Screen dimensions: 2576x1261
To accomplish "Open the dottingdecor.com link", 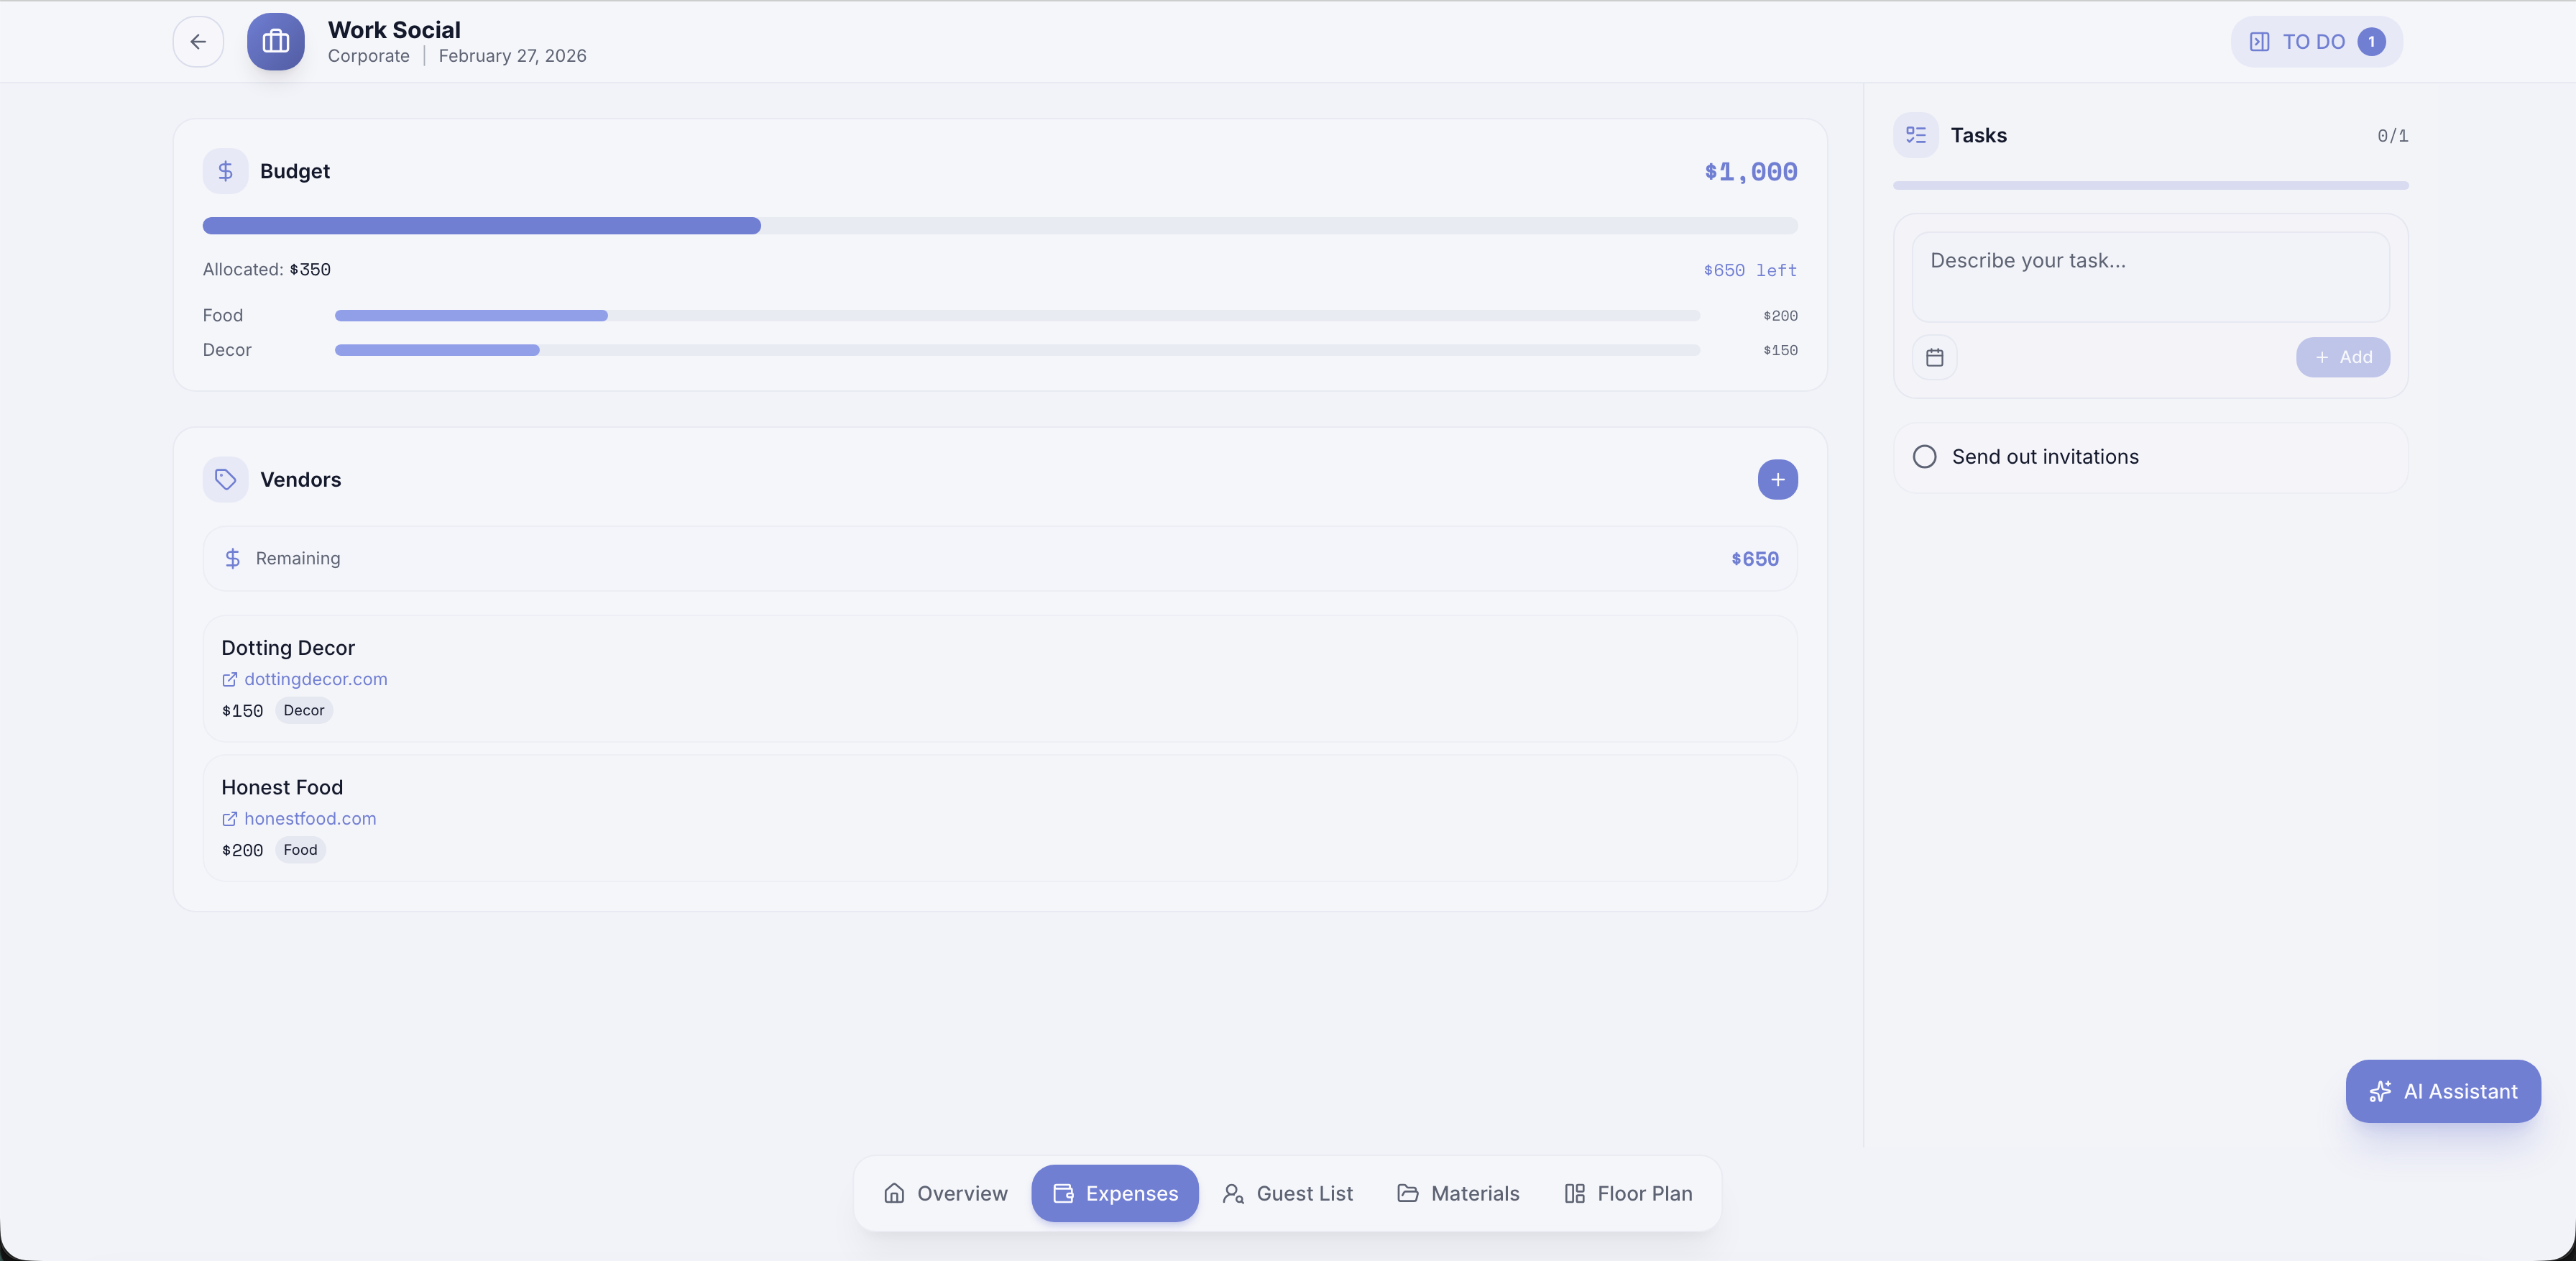I will coord(315,679).
